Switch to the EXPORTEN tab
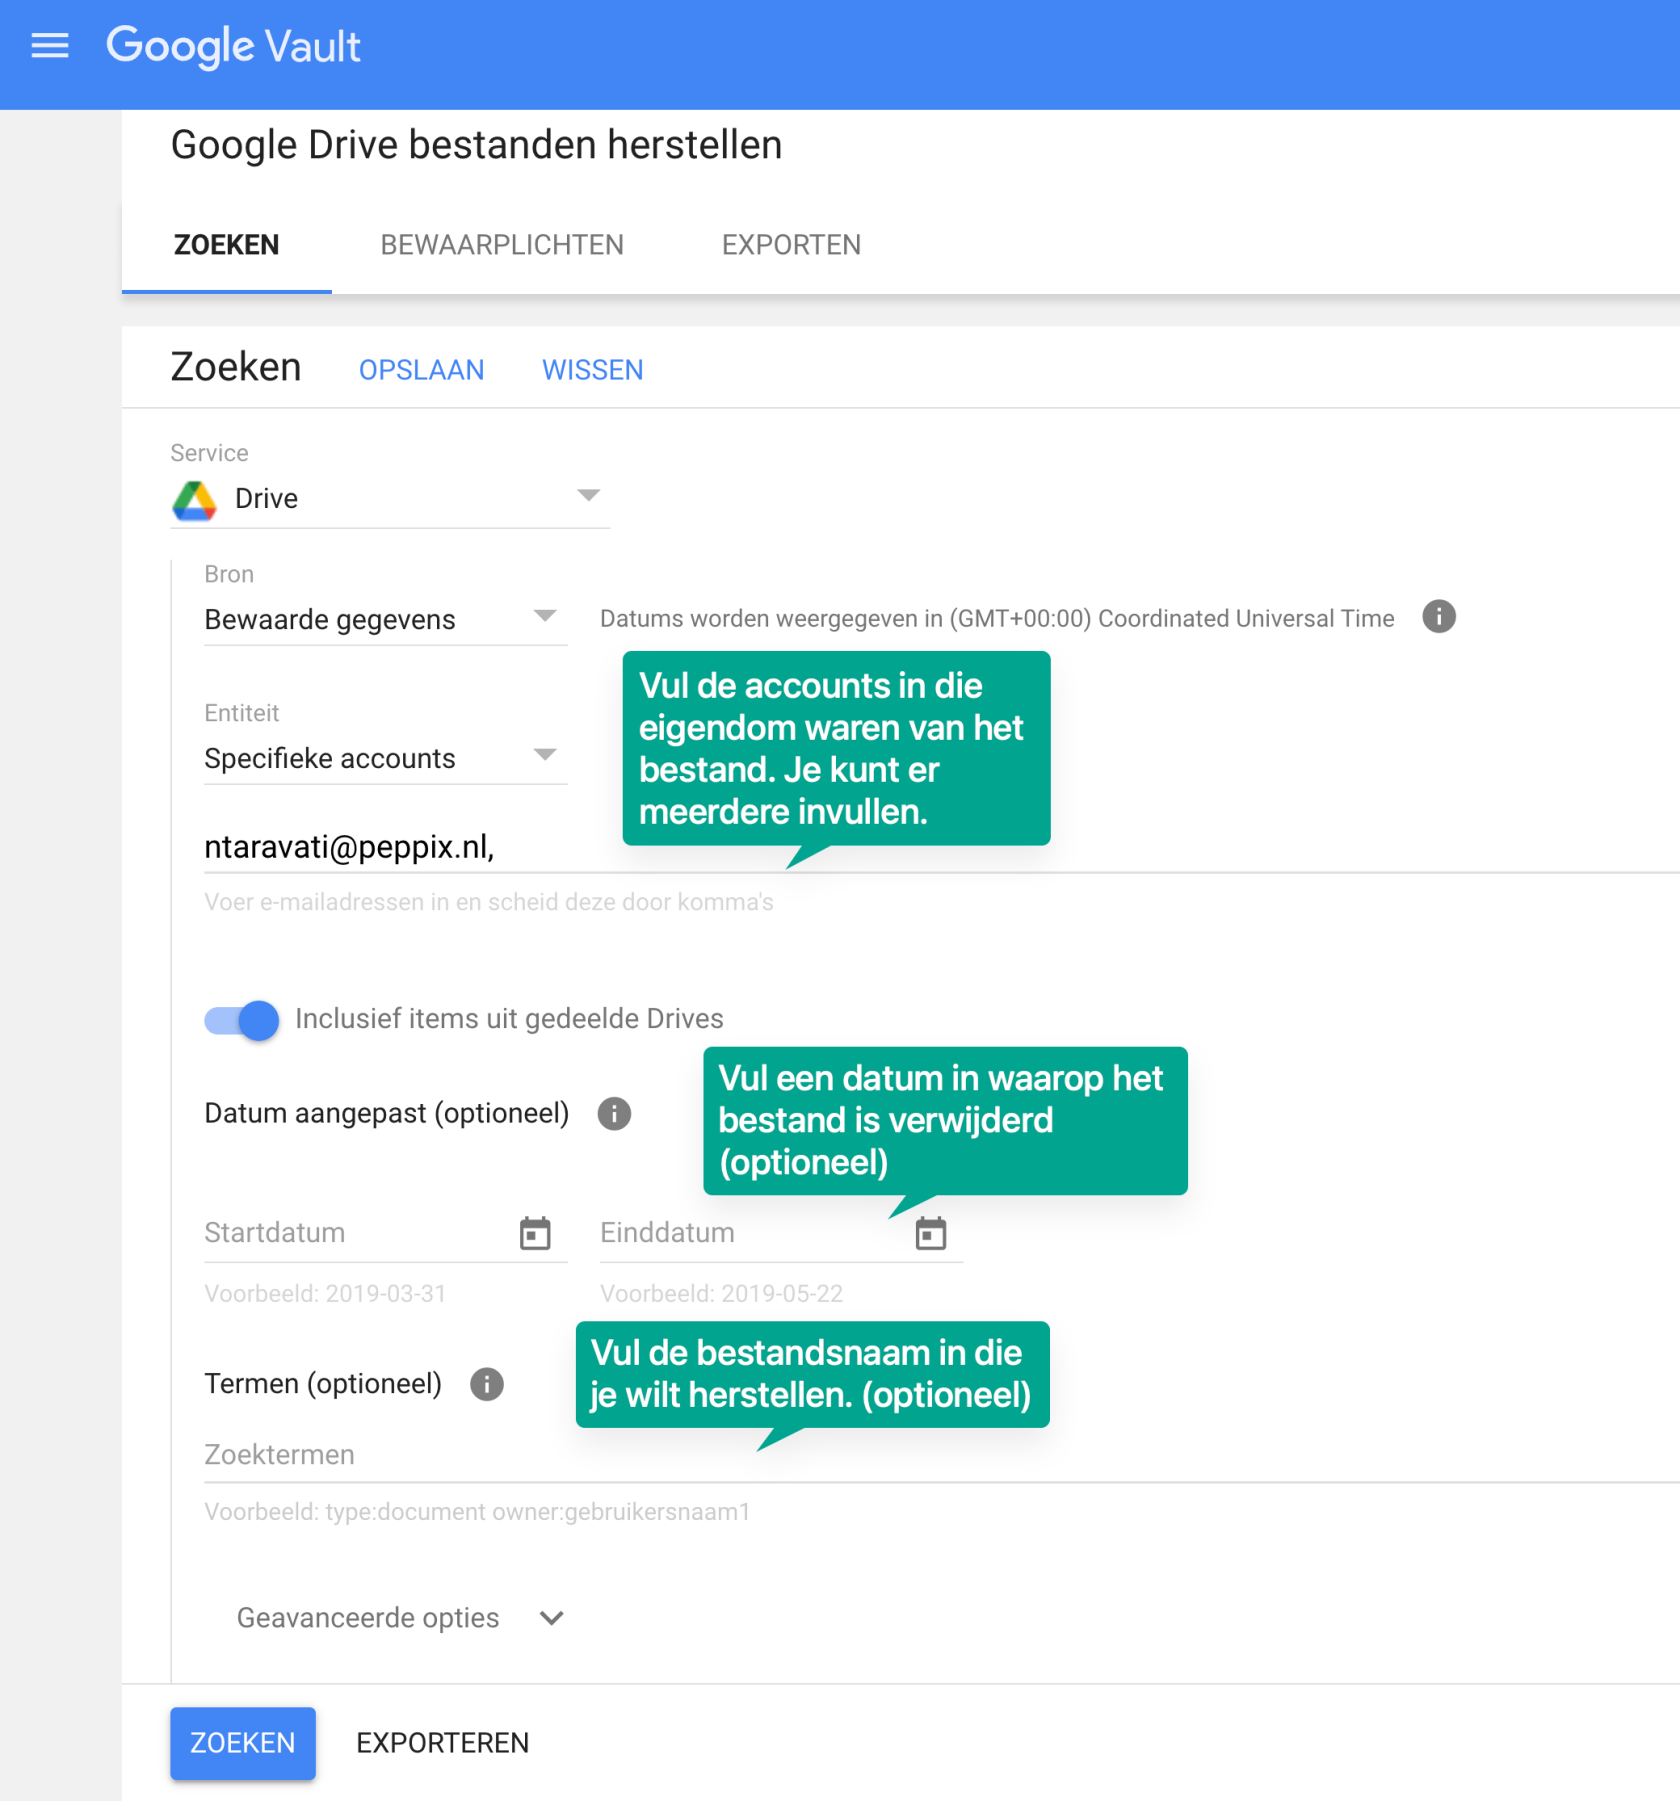The width and height of the screenshot is (1680, 1801). click(791, 245)
